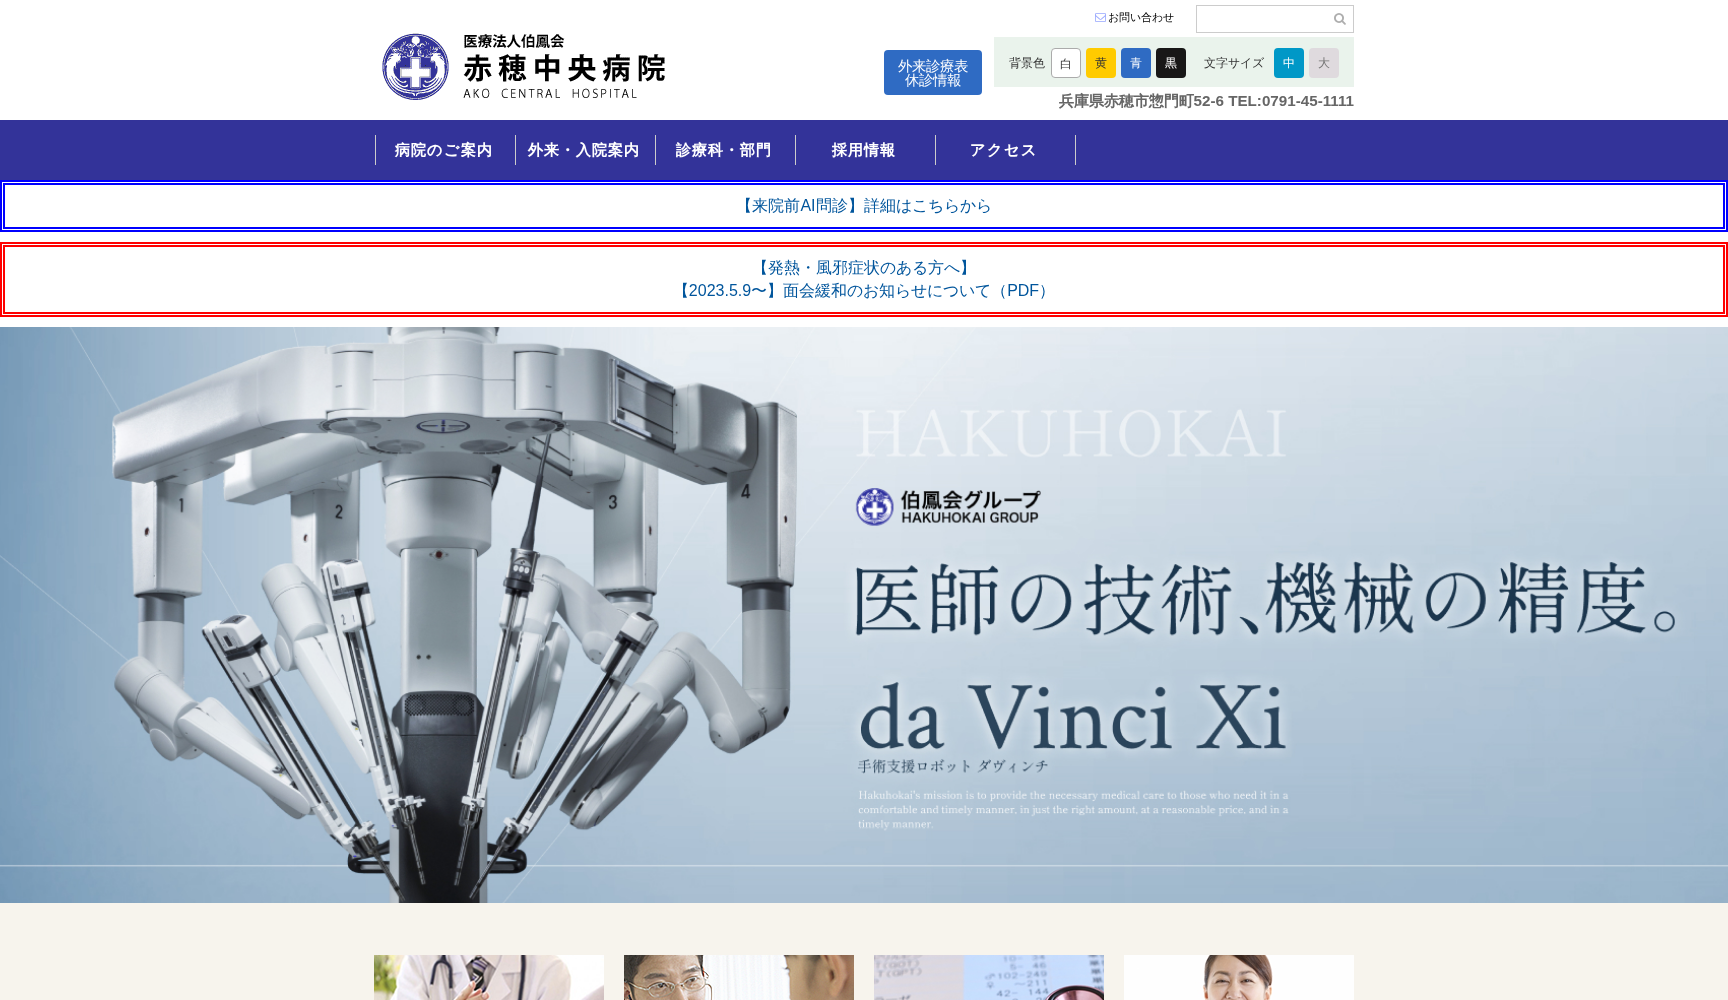Viewport: 1728px width, 1000px height.
Task: Click the envelope contact icon
Action: click(1100, 18)
